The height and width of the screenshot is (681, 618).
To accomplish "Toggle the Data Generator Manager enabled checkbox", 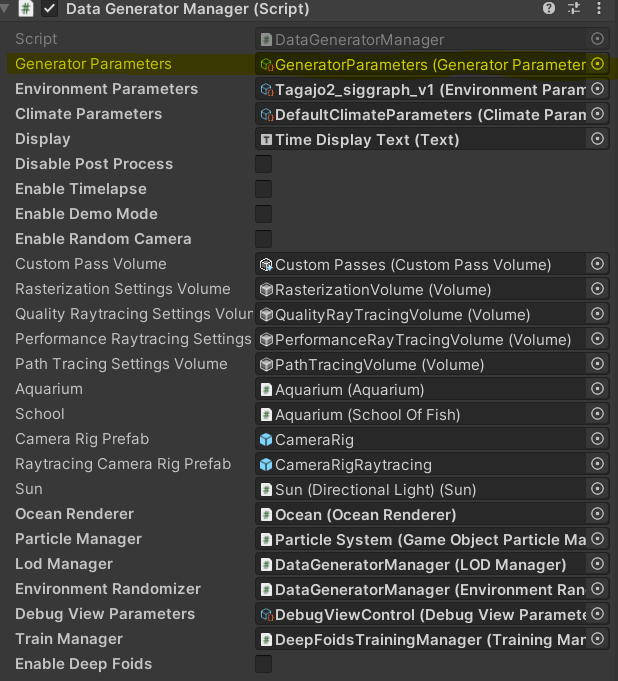I will (50, 9).
